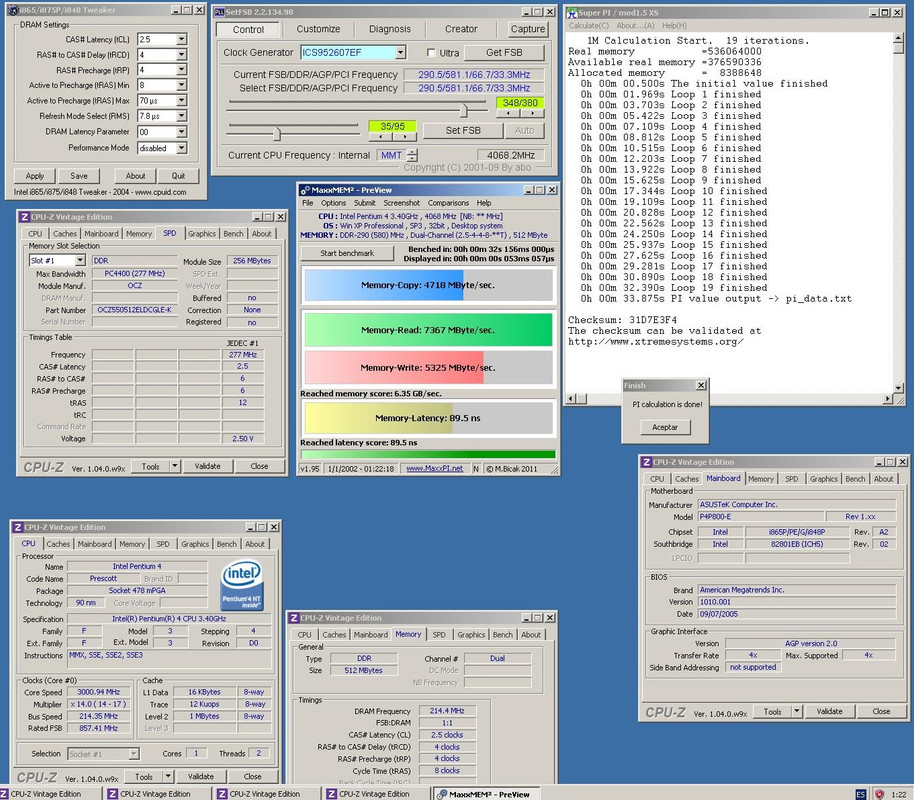The width and height of the screenshot is (914, 800).
Task: Open Bench tab in SPD CPU-Z window
Action: [233, 234]
